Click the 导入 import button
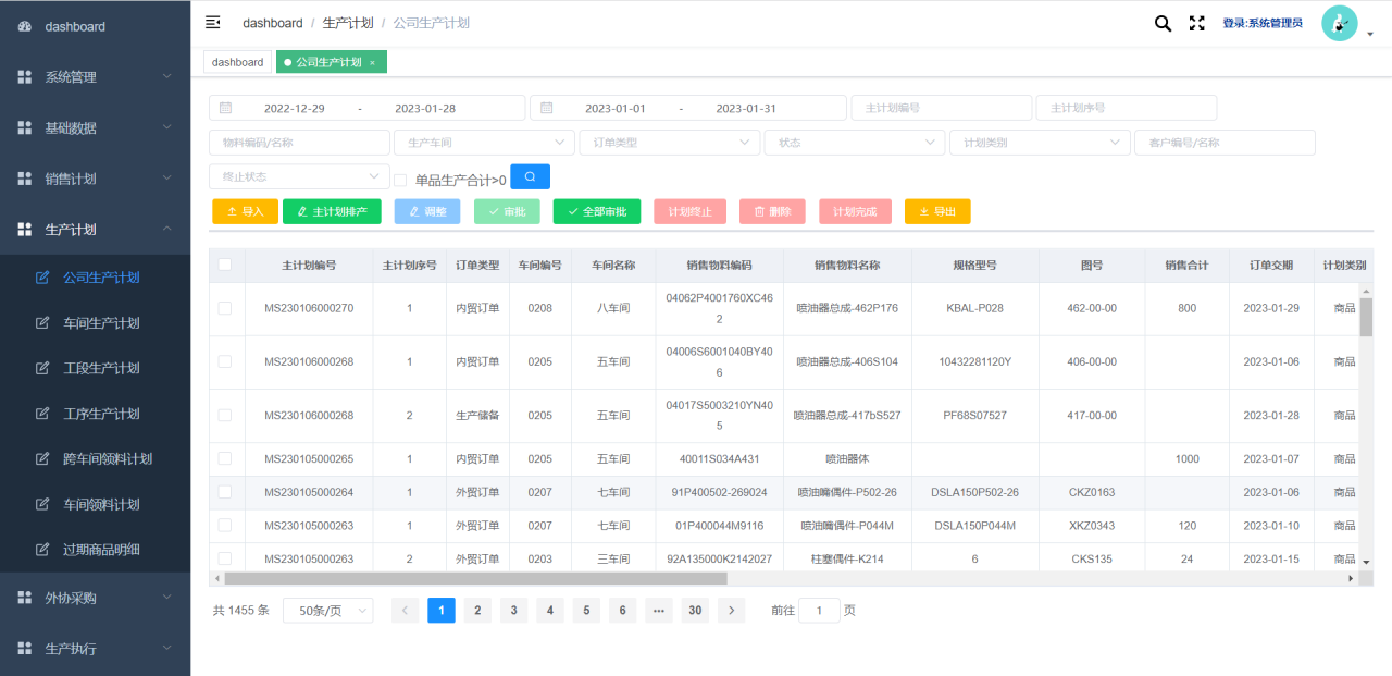This screenshot has width=1392, height=676. 245,212
